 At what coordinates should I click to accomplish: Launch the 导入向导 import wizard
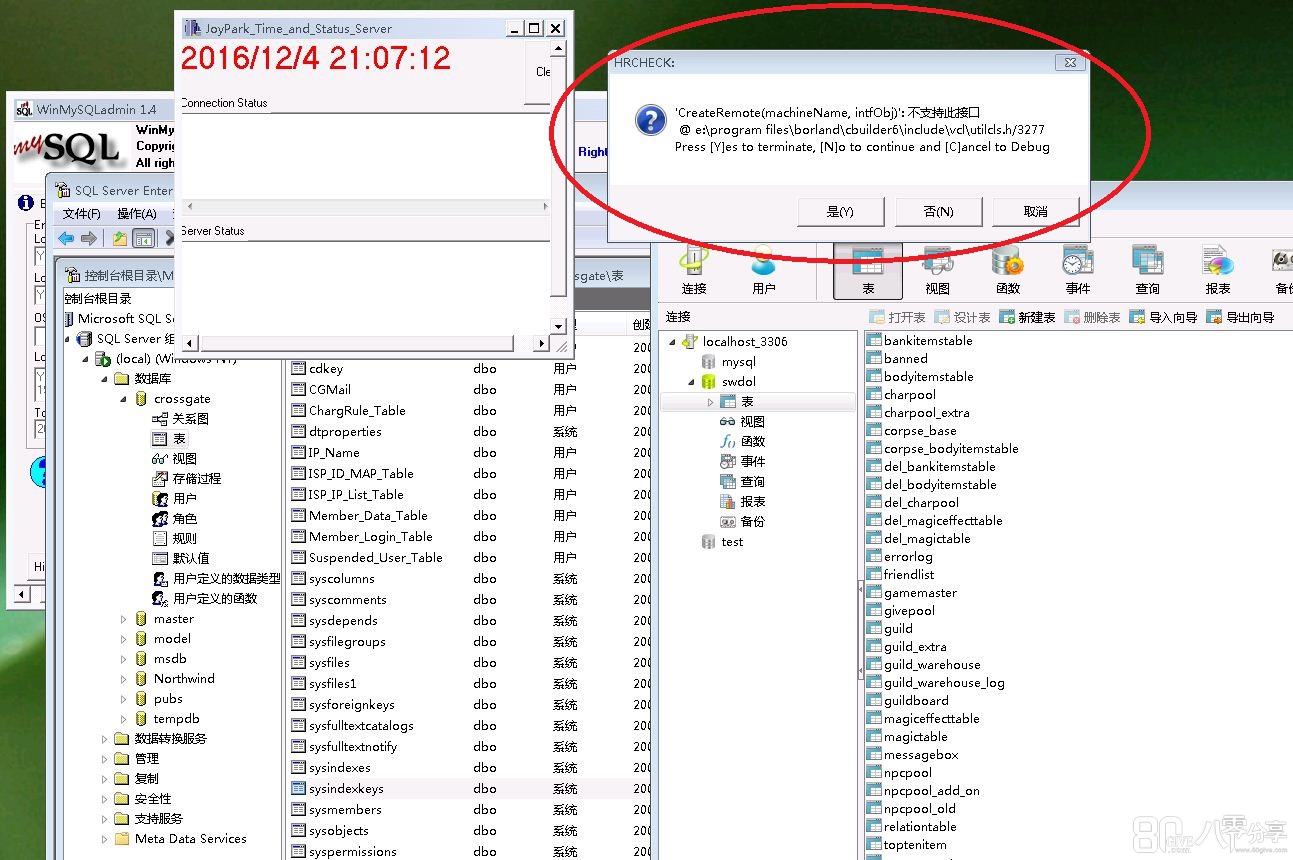point(1163,317)
